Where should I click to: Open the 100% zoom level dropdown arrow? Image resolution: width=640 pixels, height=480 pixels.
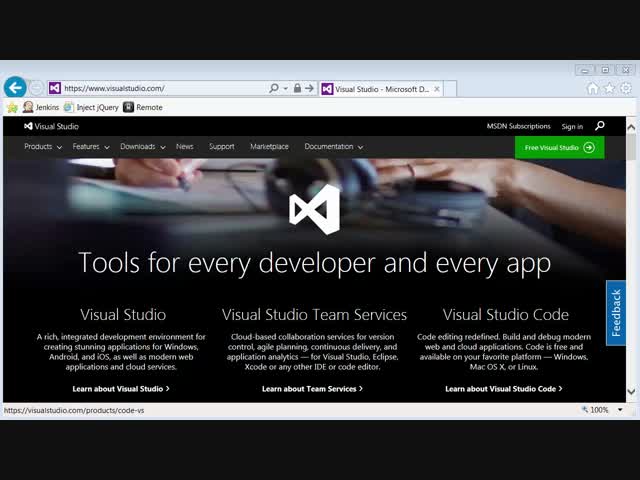click(x=620, y=410)
